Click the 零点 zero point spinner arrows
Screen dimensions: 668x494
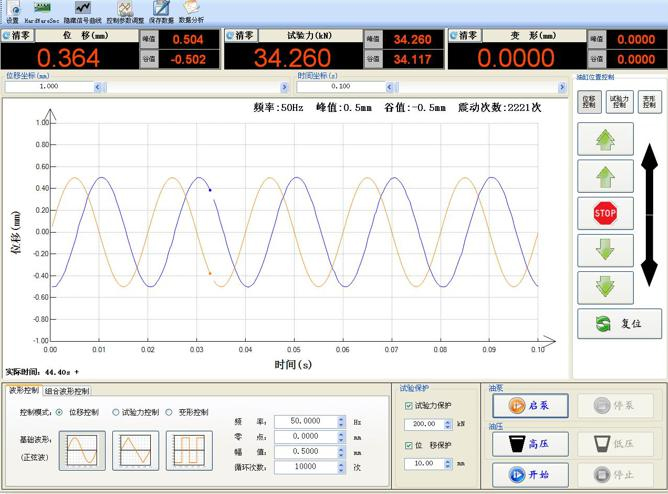coord(341,437)
